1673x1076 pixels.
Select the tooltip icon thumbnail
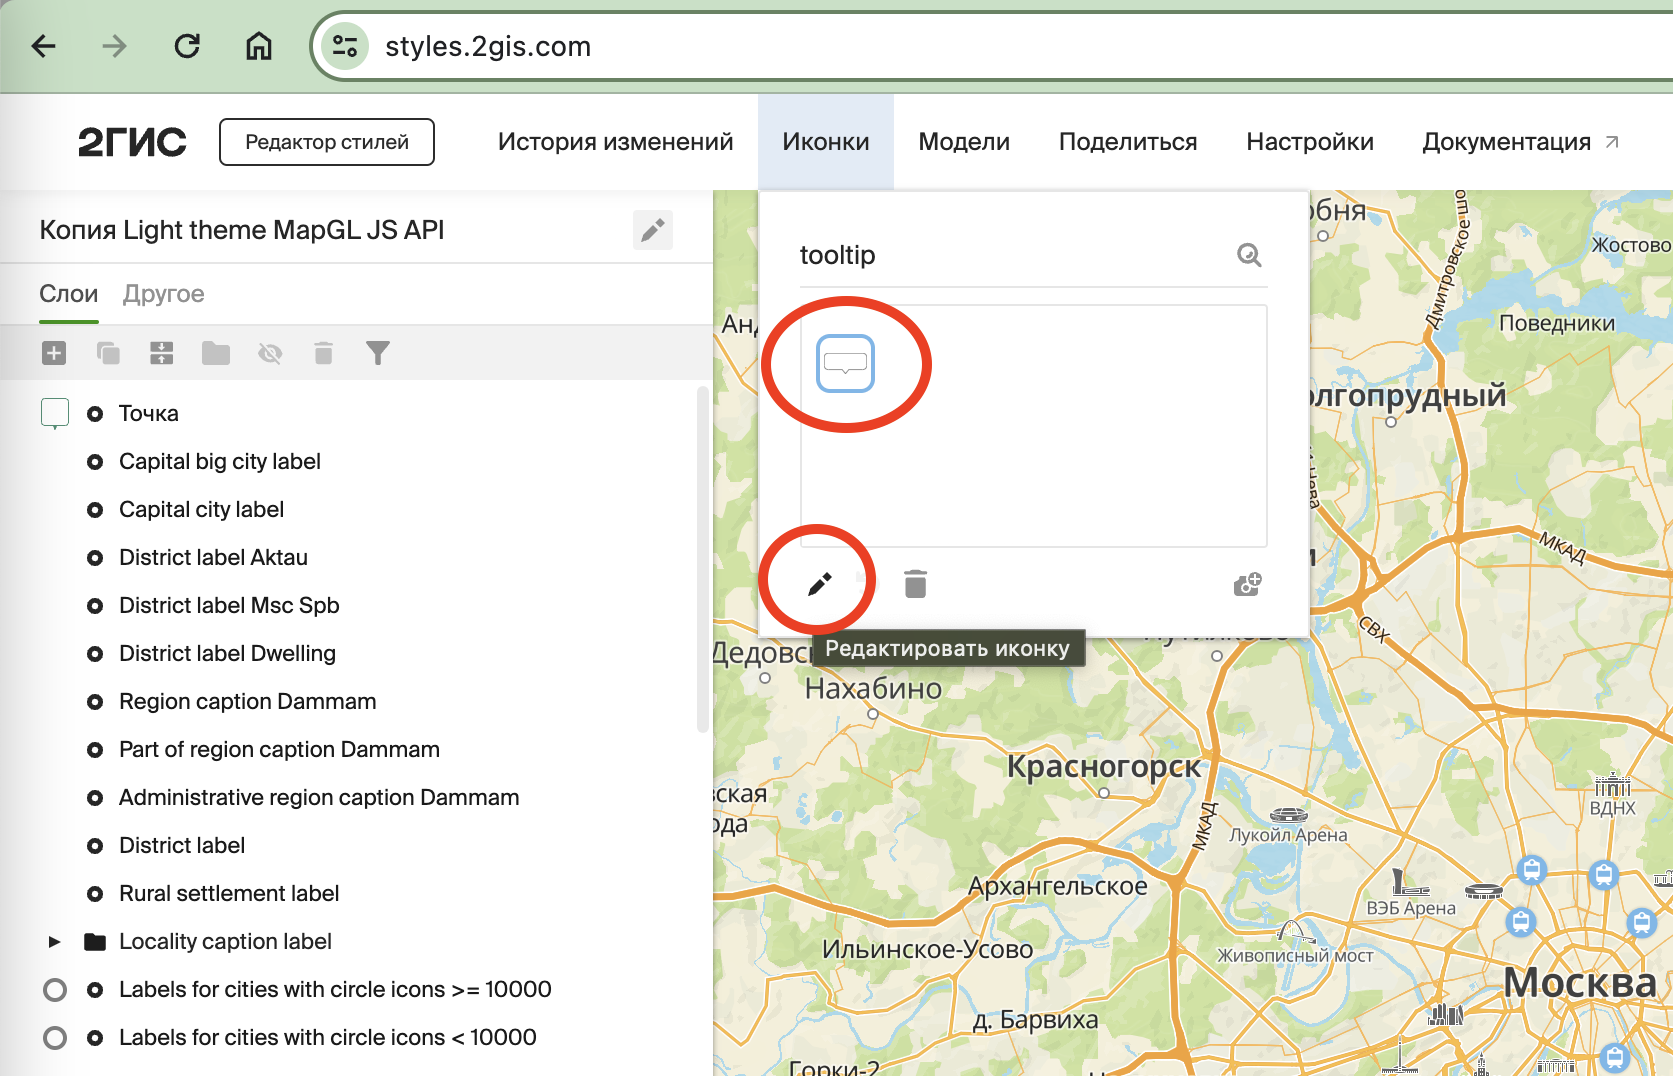(846, 364)
